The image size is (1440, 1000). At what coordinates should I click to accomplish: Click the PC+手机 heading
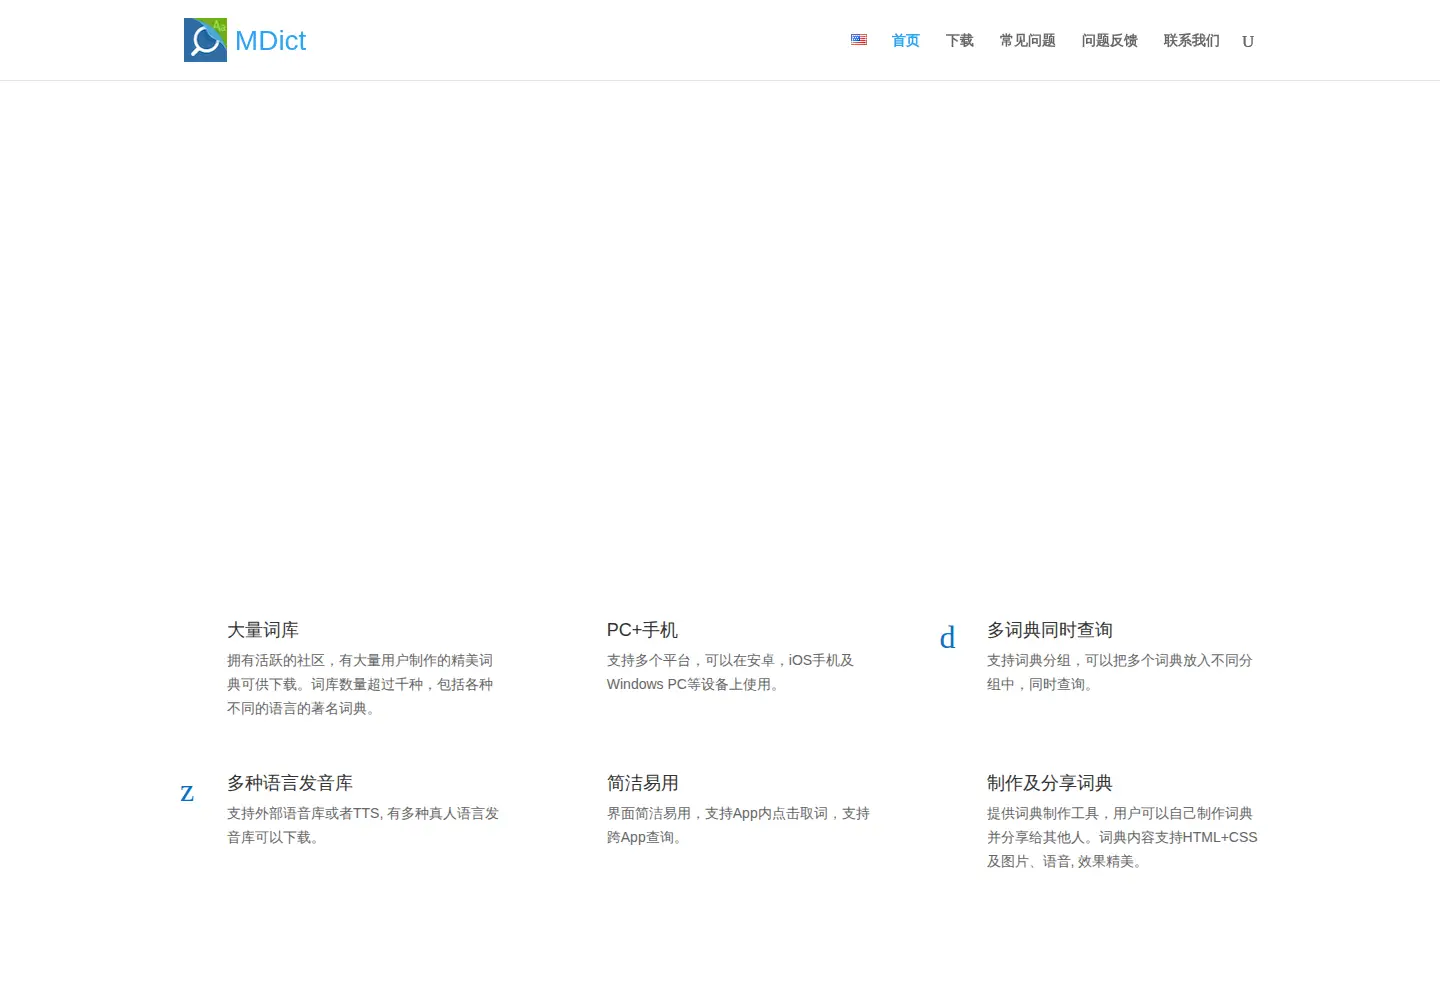tap(642, 630)
